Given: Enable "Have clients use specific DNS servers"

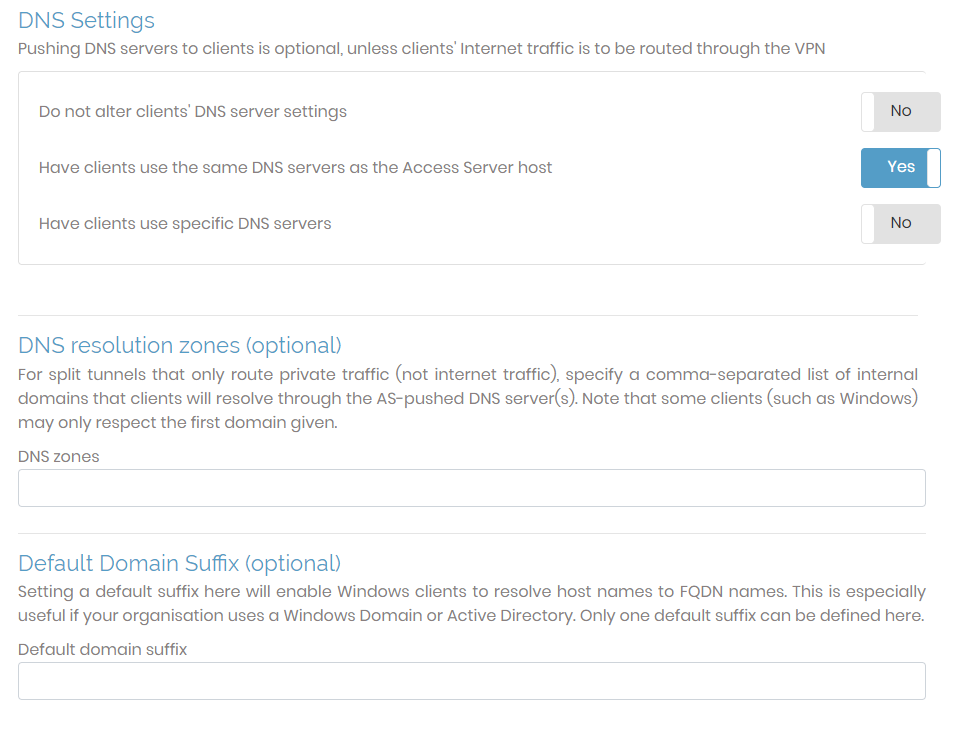Looking at the screenshot, I should click(x=899, y=223).
